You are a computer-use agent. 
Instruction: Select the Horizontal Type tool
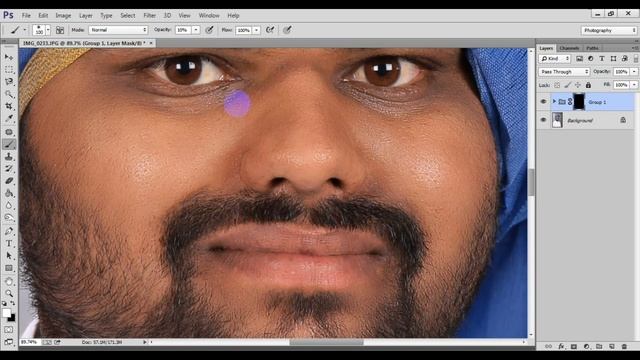click(9, 243)
